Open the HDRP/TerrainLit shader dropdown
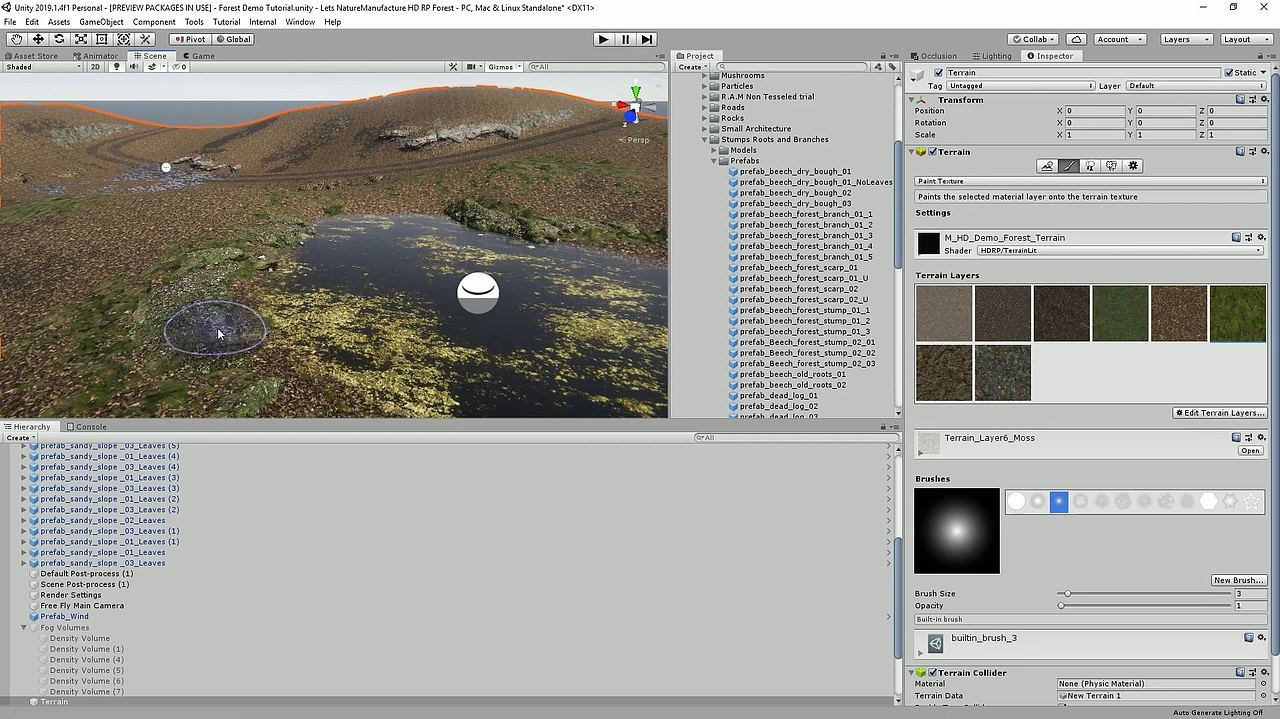The width and height of the screenshot is (1280, 719). tap(1120, 250)
